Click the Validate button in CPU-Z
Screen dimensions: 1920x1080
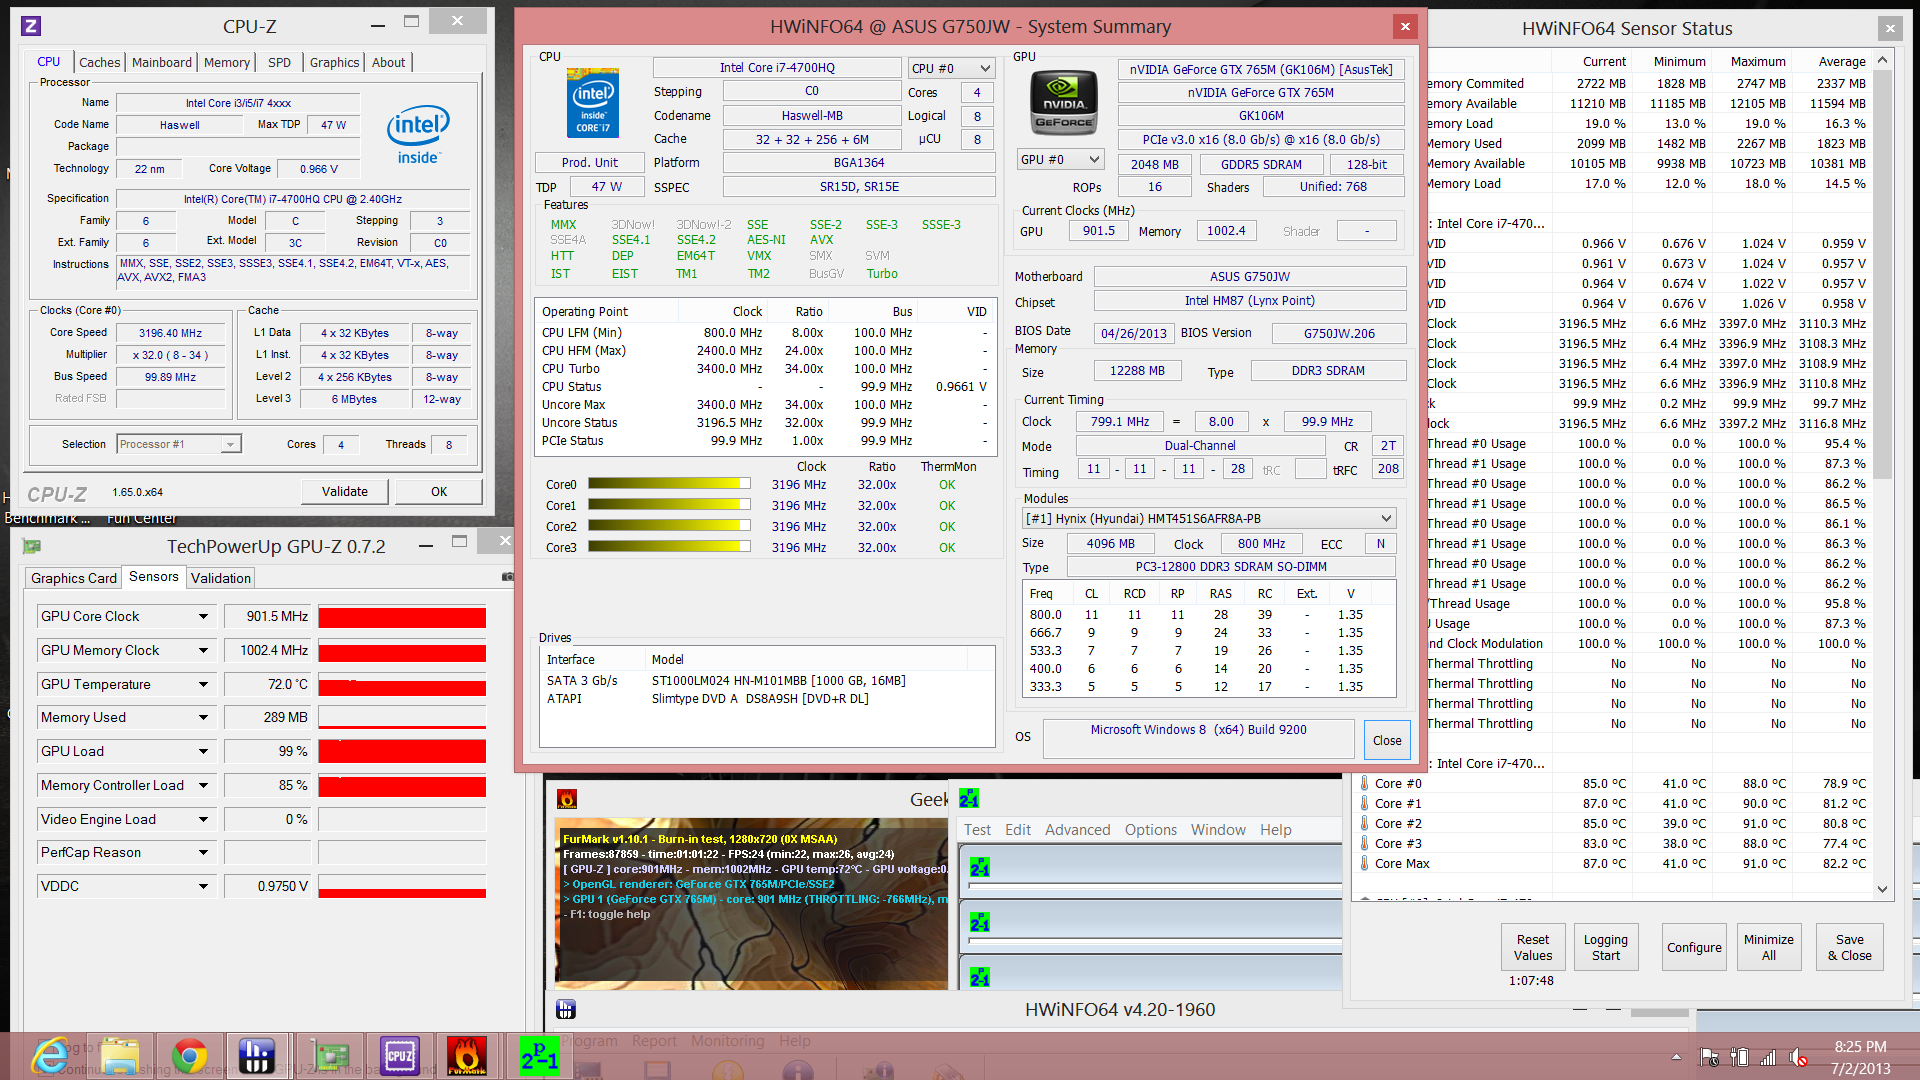click(344, 491)
